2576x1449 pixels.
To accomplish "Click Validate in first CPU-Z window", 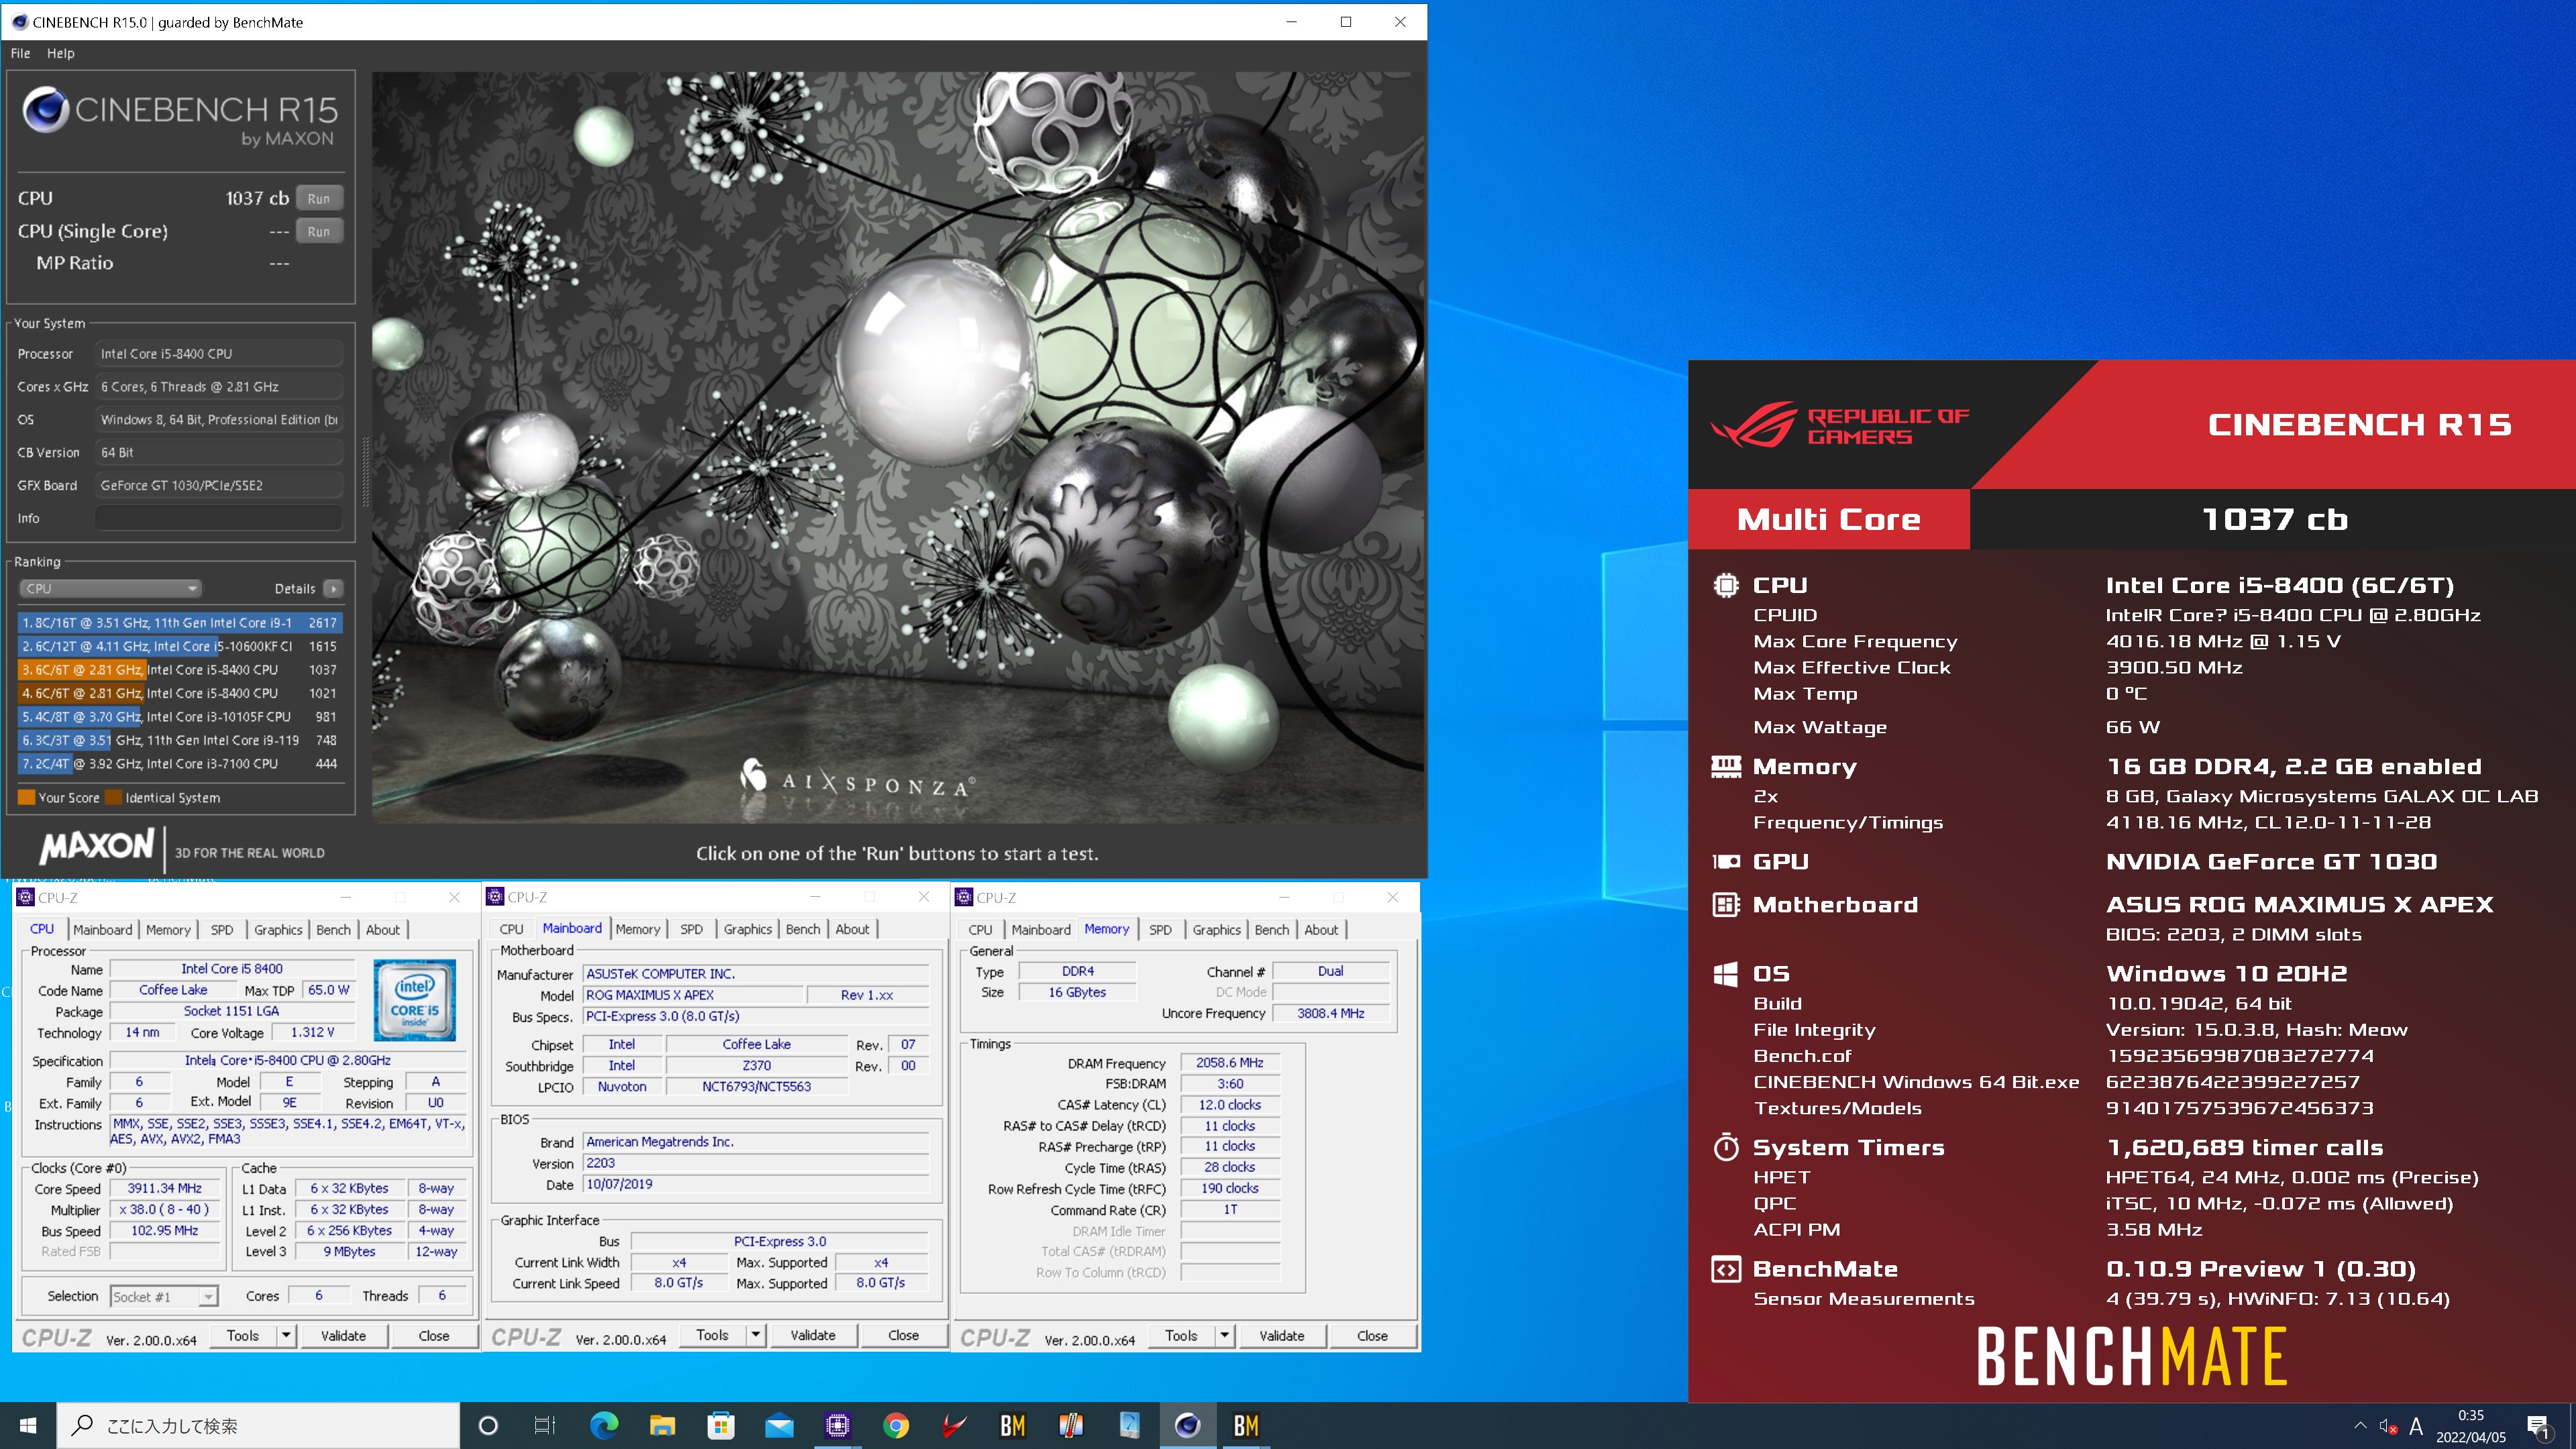I will point(343,1335).
